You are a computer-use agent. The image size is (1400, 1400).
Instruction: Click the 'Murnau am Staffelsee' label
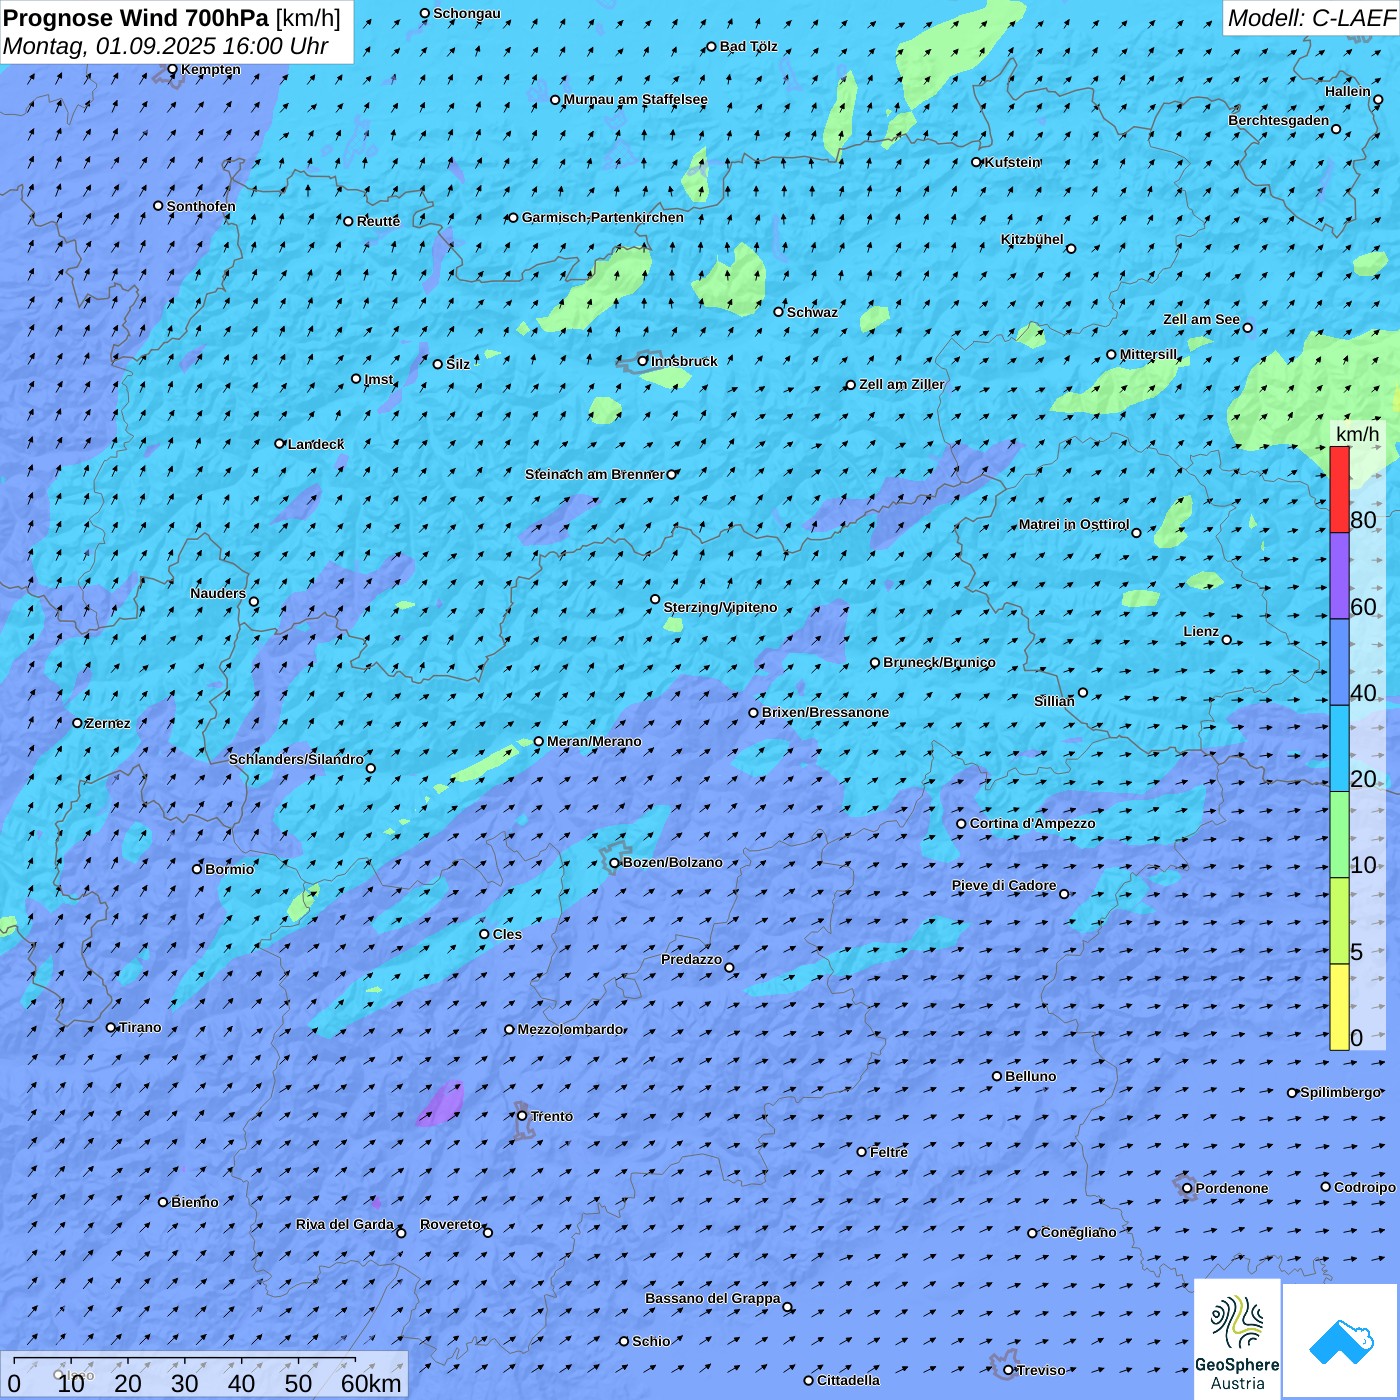coord(635,99)
